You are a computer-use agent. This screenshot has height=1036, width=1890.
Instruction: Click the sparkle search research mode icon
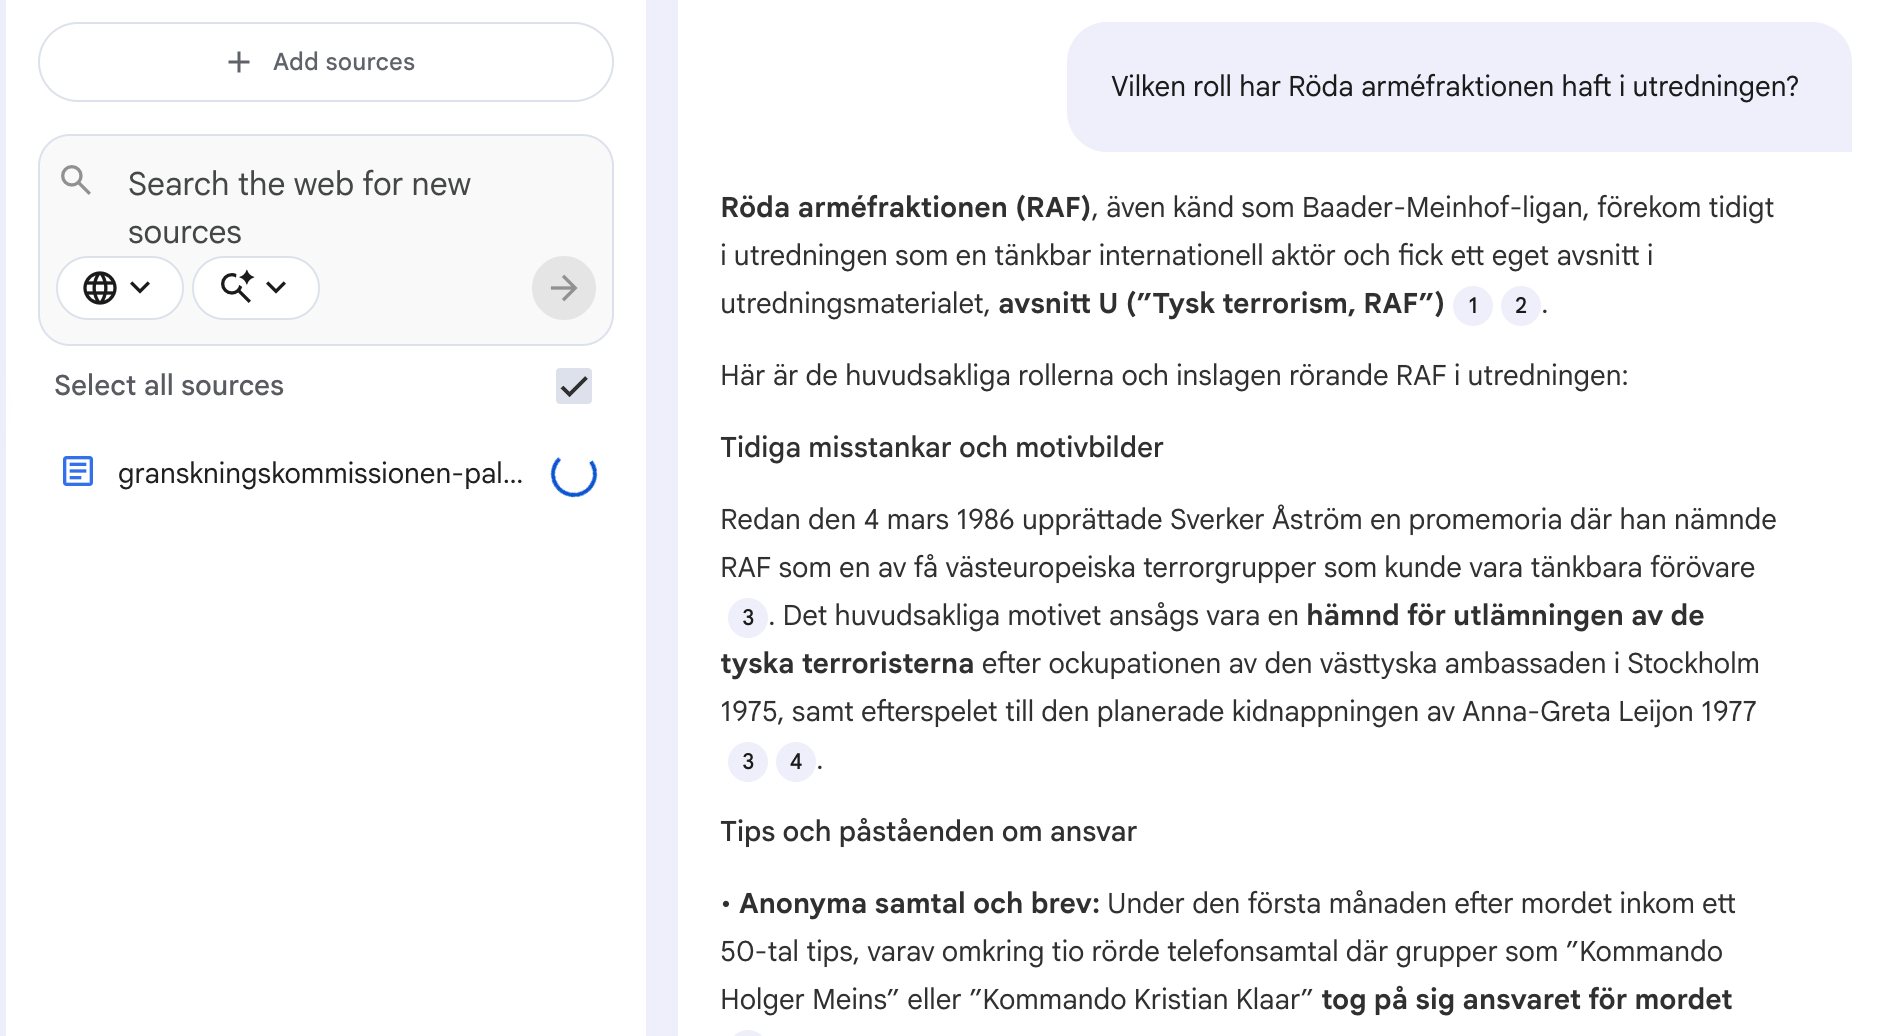(237, 288)
